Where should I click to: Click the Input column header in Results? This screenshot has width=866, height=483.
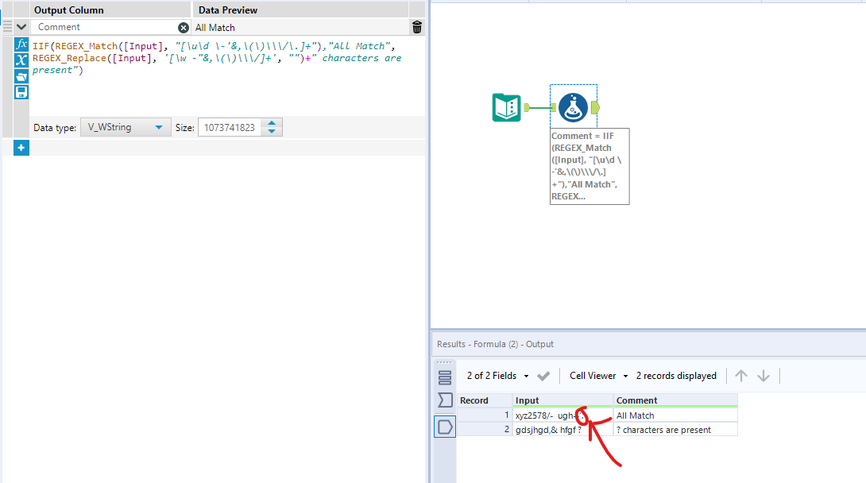click(x=563, y=400)
